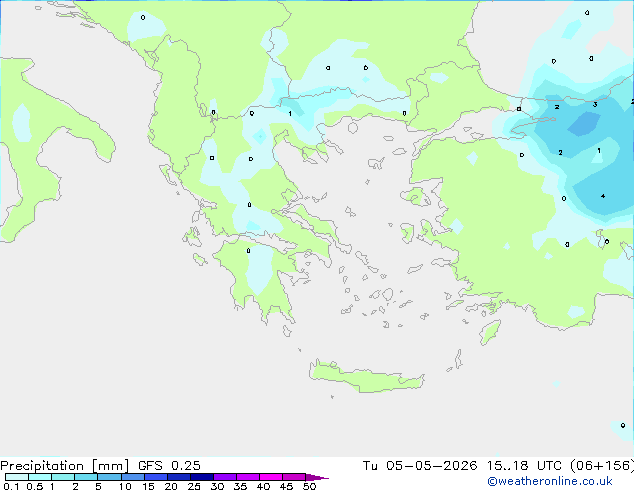
Task: Click the 0.1–0.5 mm legend color swatch
Action: pyautogui.click(x=17, y=477)
